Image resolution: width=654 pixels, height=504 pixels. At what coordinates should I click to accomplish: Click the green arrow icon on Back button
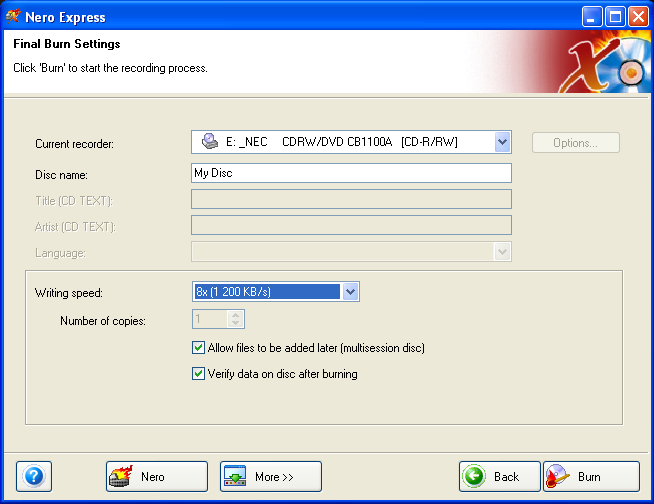tap(475, 476)
